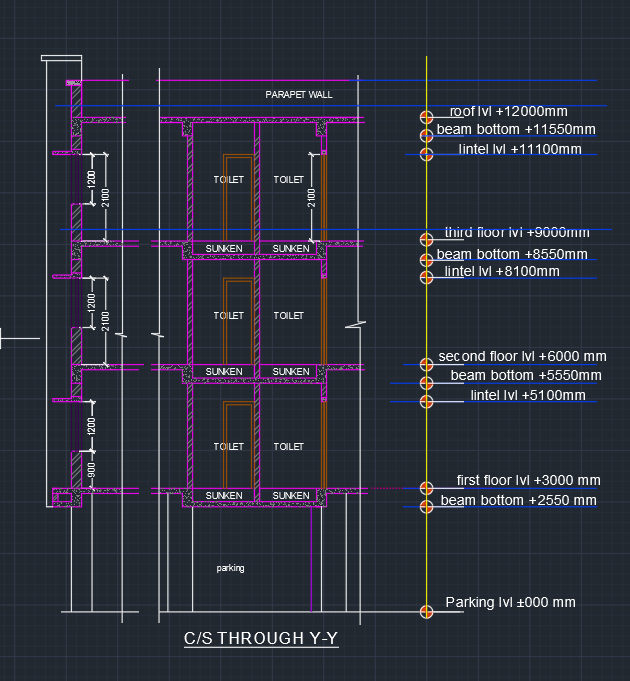This screenshot has height=681, width=630.
Task: Click the 'beam bottom +8550mm' label
Action: pyautogui.click(x=512, y=254)
